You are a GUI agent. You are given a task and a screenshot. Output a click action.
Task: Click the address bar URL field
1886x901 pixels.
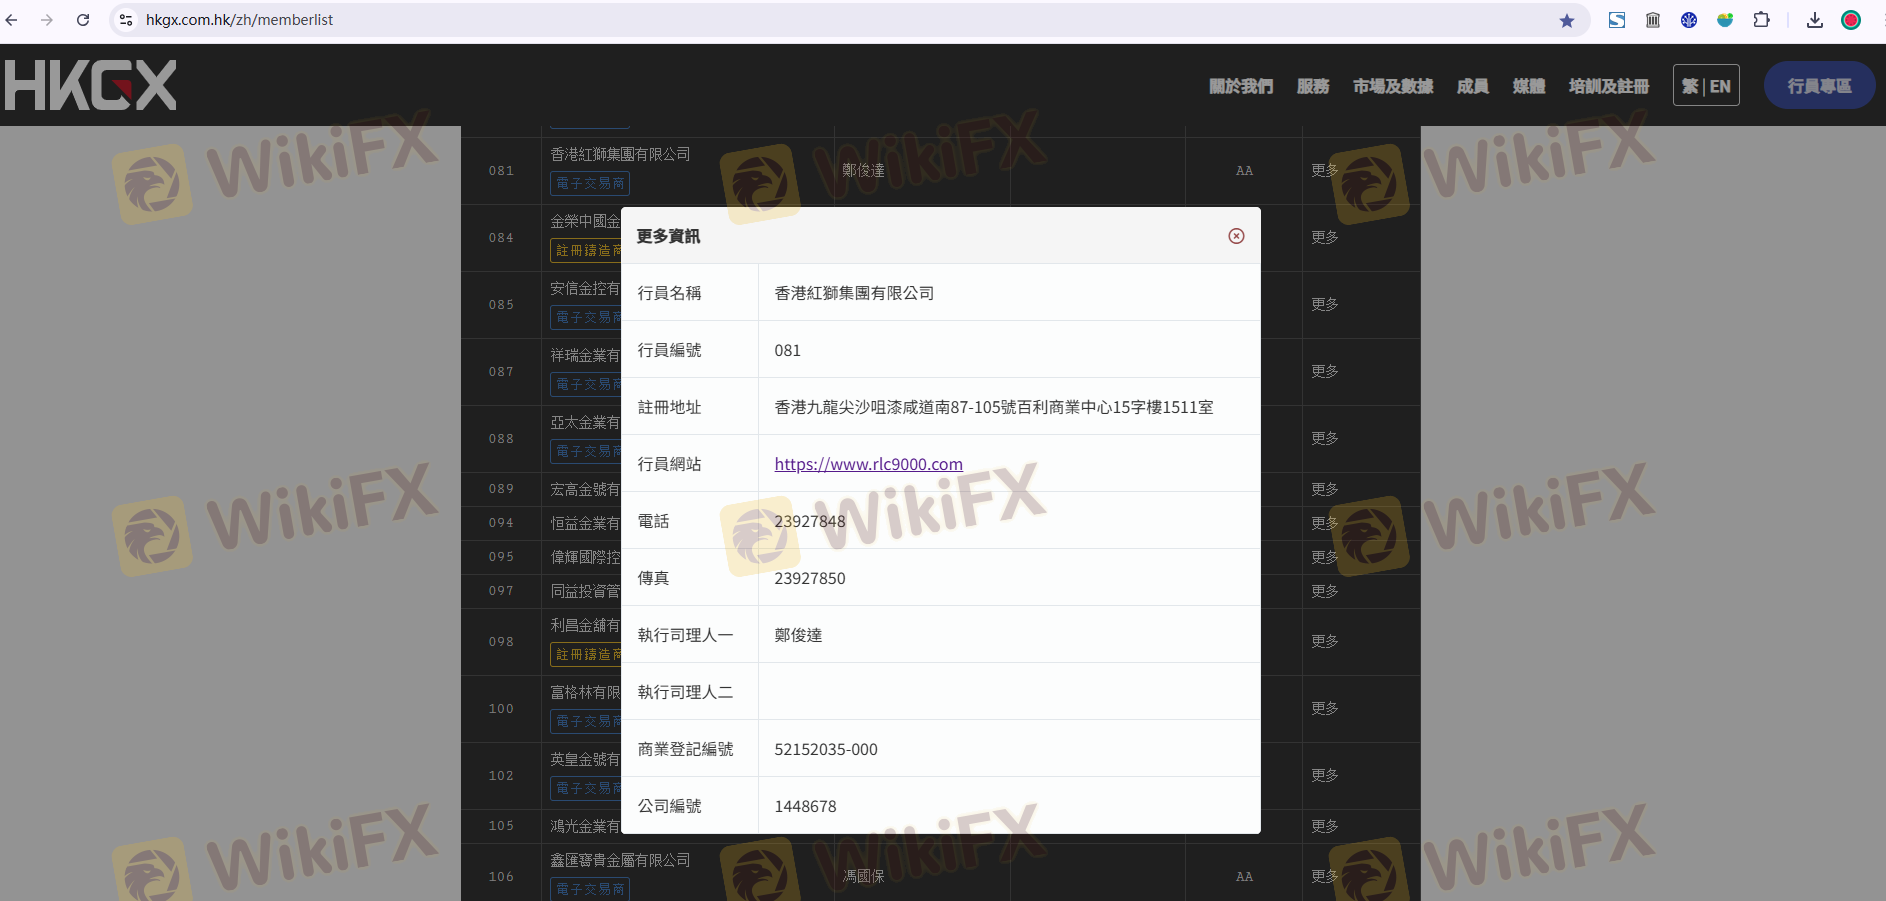tap(800, 20)
